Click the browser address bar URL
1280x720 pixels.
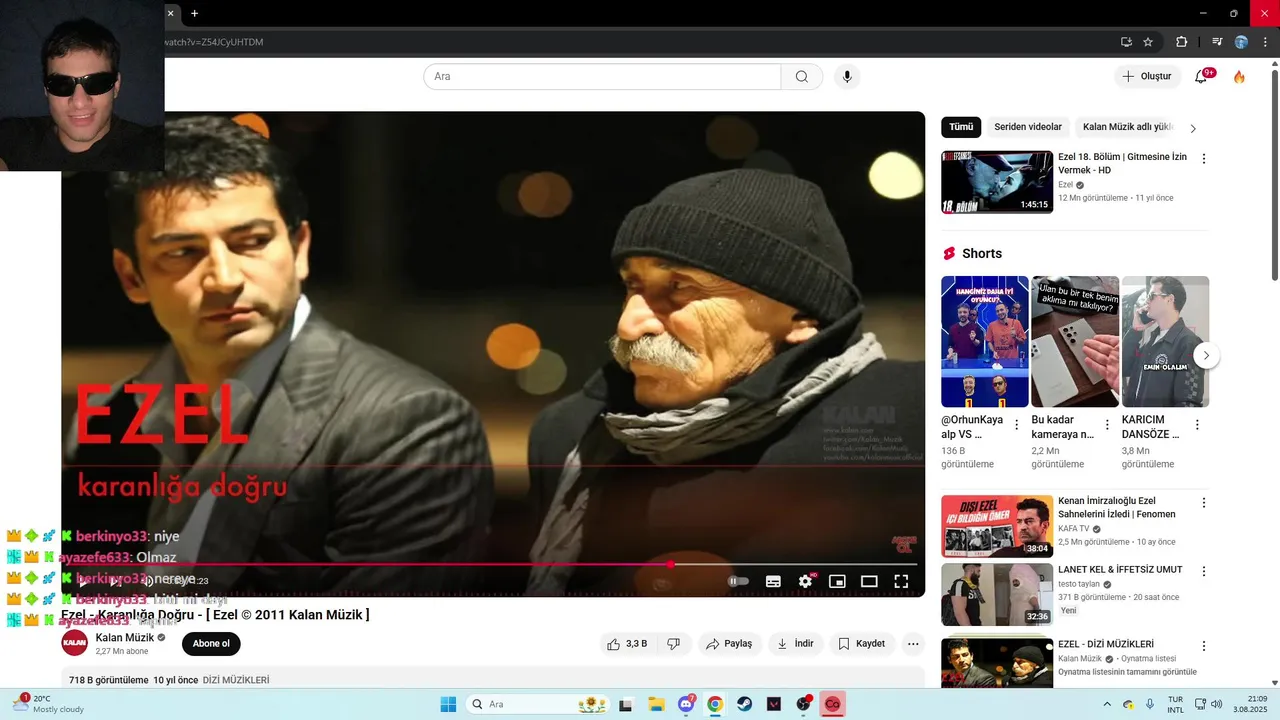[213, 42]
